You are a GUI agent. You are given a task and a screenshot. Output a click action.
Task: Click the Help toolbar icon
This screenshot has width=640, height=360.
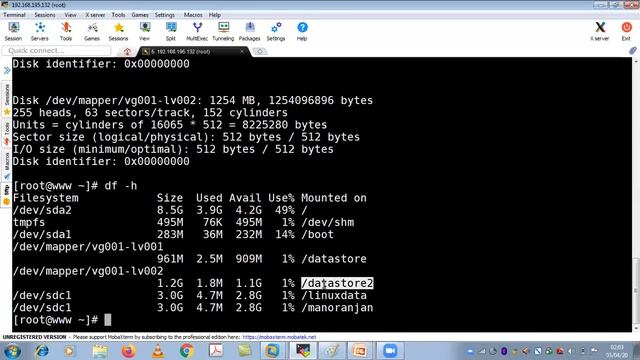[302, 31]
